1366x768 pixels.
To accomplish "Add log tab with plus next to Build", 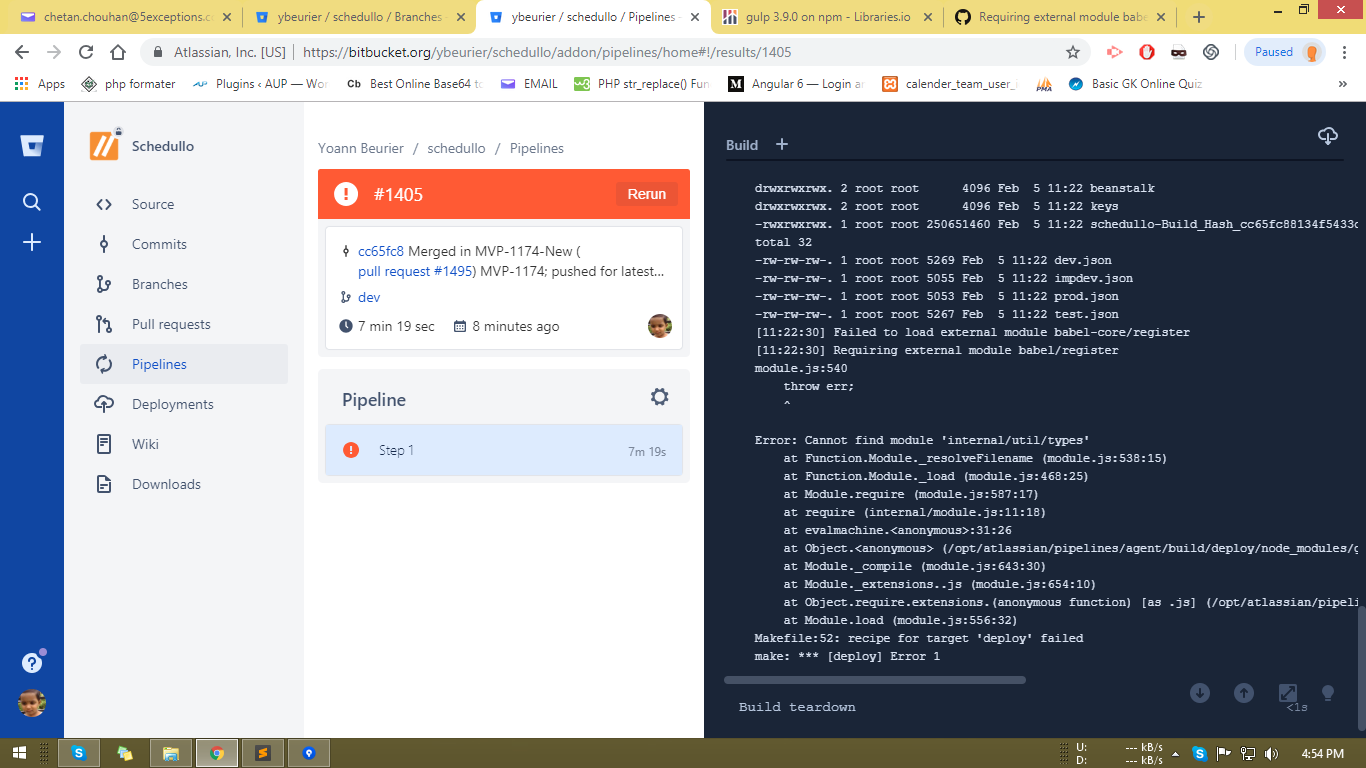I will (782, 144).
